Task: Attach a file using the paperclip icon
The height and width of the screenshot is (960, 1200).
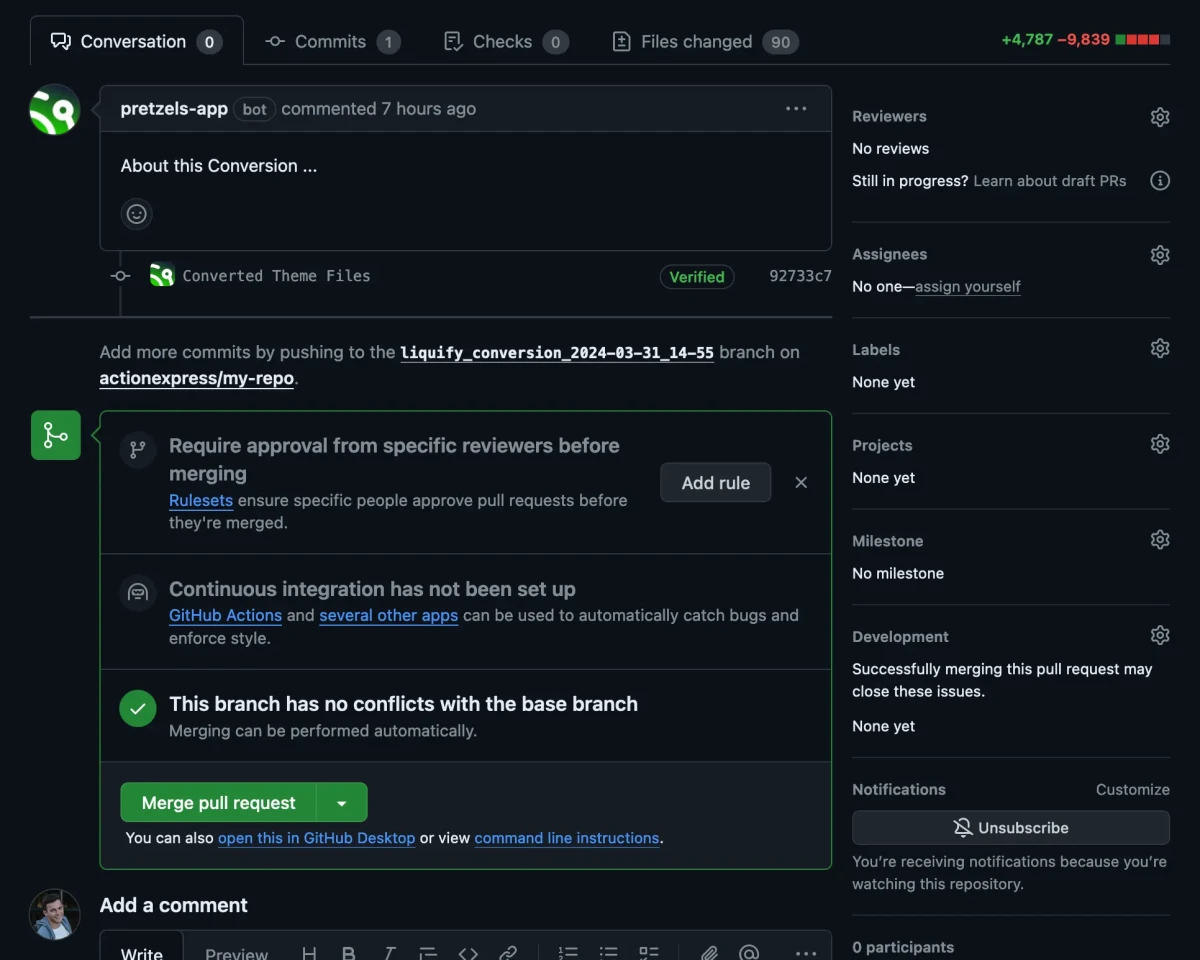Action: (709, 952)
